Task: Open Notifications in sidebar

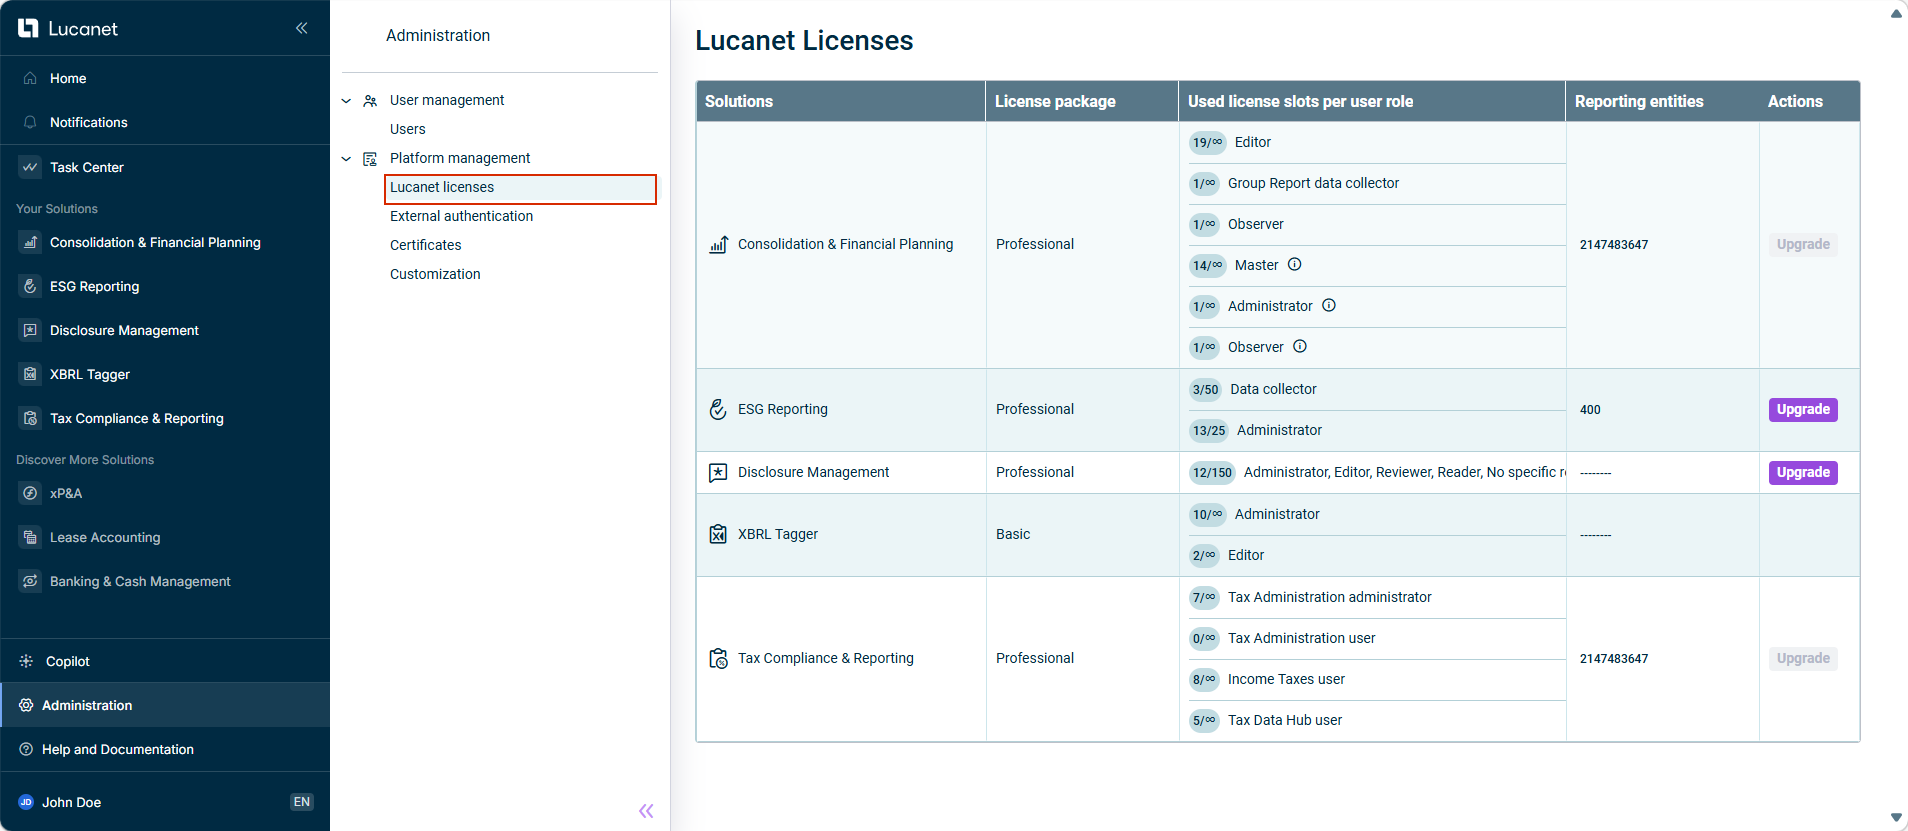Action: [165, 122]
